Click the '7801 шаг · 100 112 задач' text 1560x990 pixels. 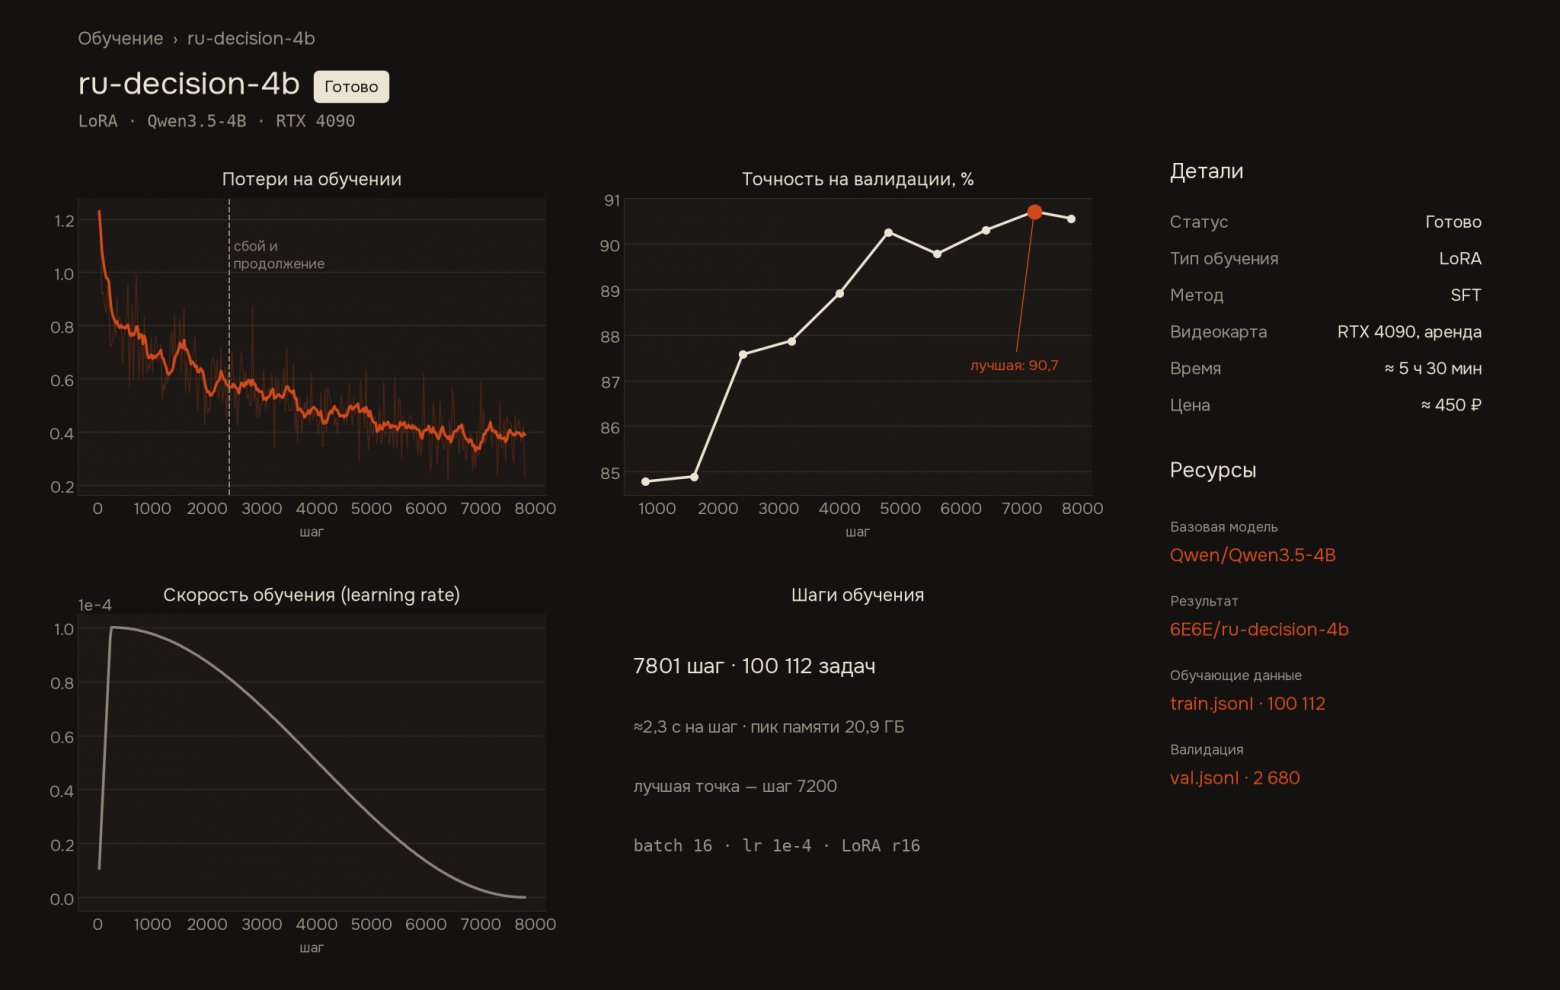coord(754,666)
